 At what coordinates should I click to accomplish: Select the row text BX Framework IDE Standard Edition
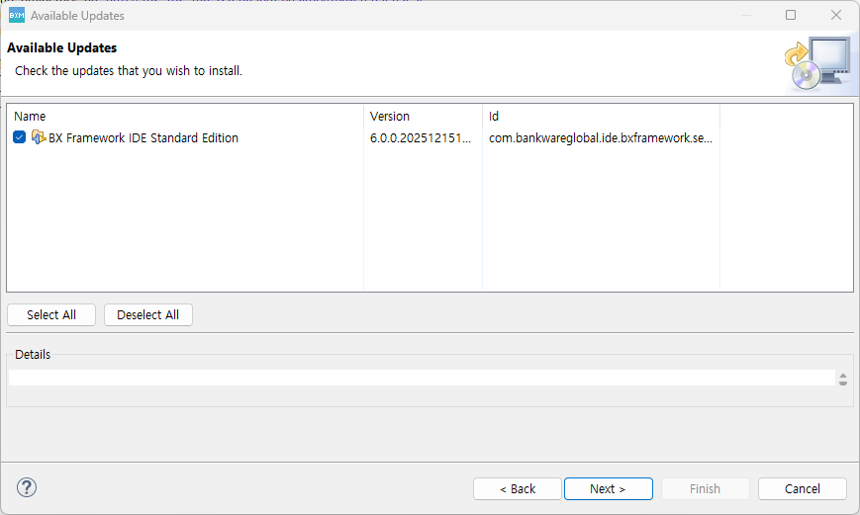(144, 138)
